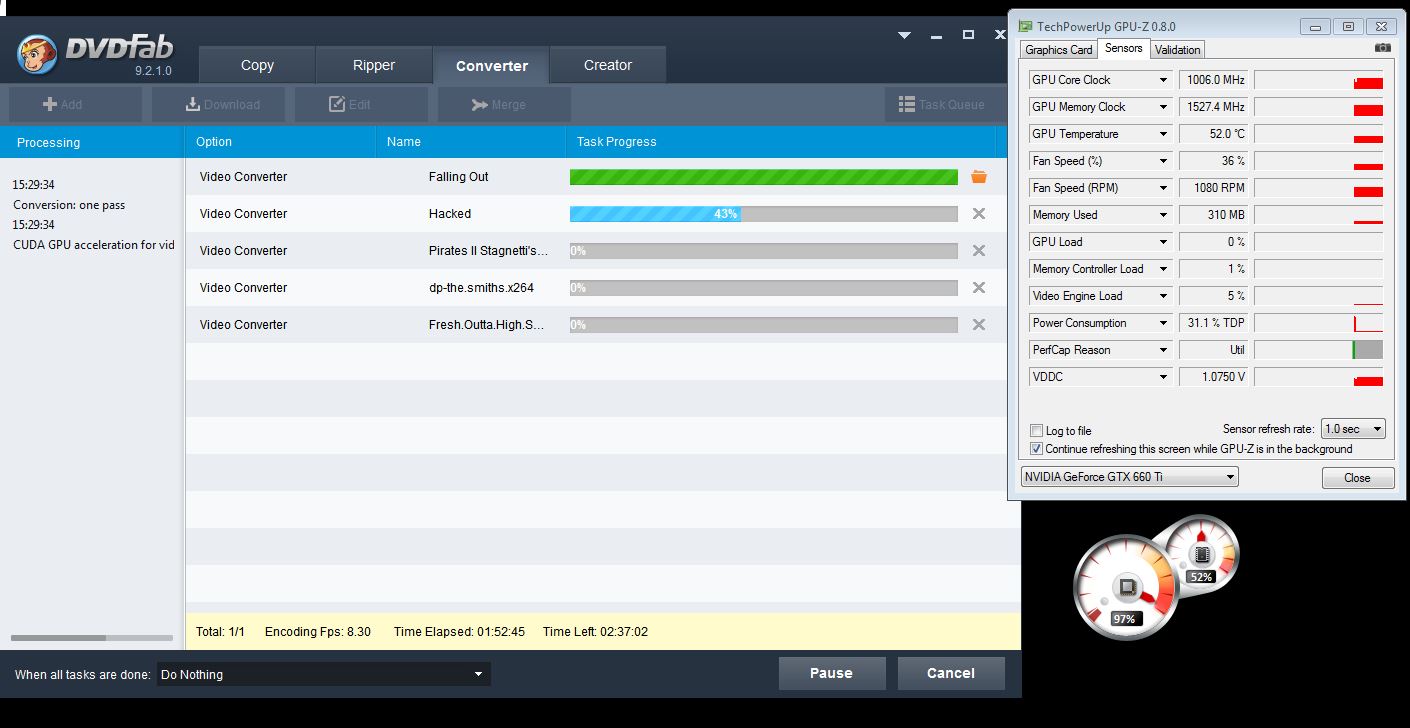Click the DVDFab monkey logo

click(x=36, y=55)
